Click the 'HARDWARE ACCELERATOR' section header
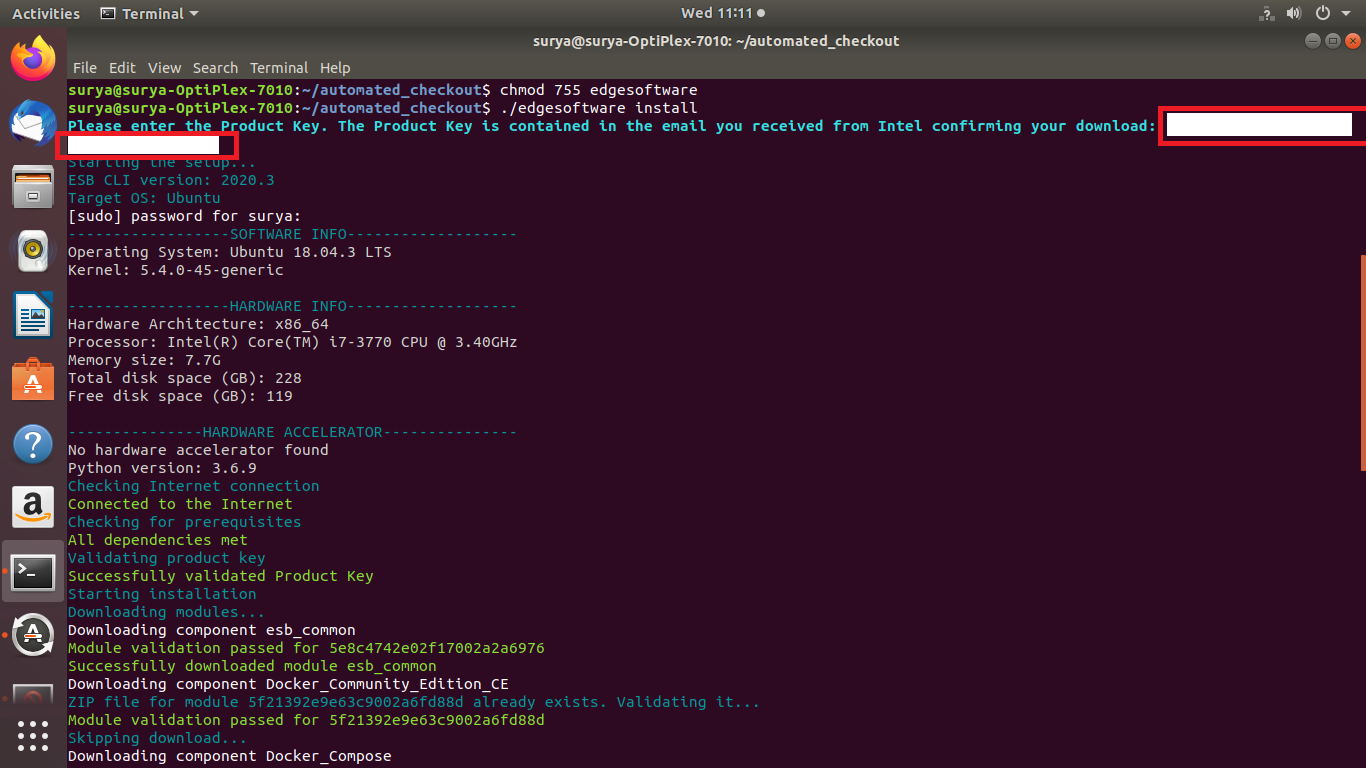Image resolution: width=1366 pixels, height=768 pixels. tap(292, 432)
